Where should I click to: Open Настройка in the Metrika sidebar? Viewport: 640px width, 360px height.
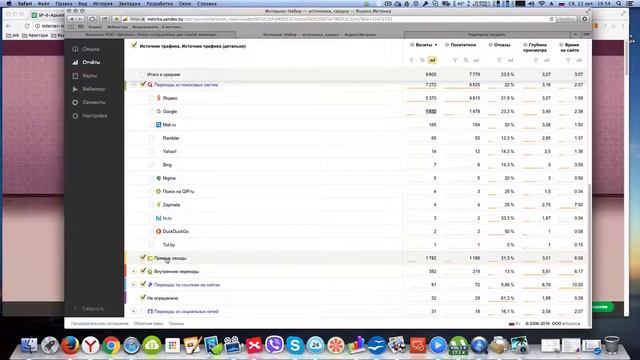(x=90, y=116)
